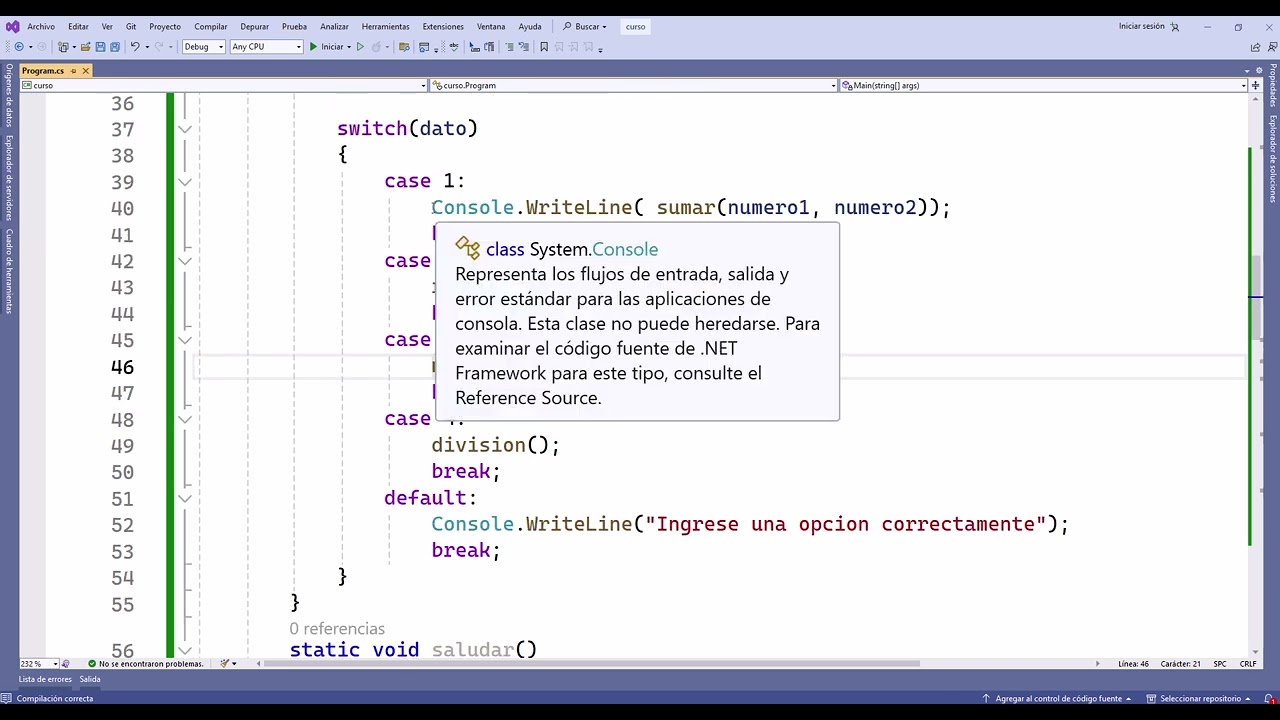This screenshot has width=1280, height=720.
Task: Open the Explorador de servidores side tab
Action: coord(8,178)
